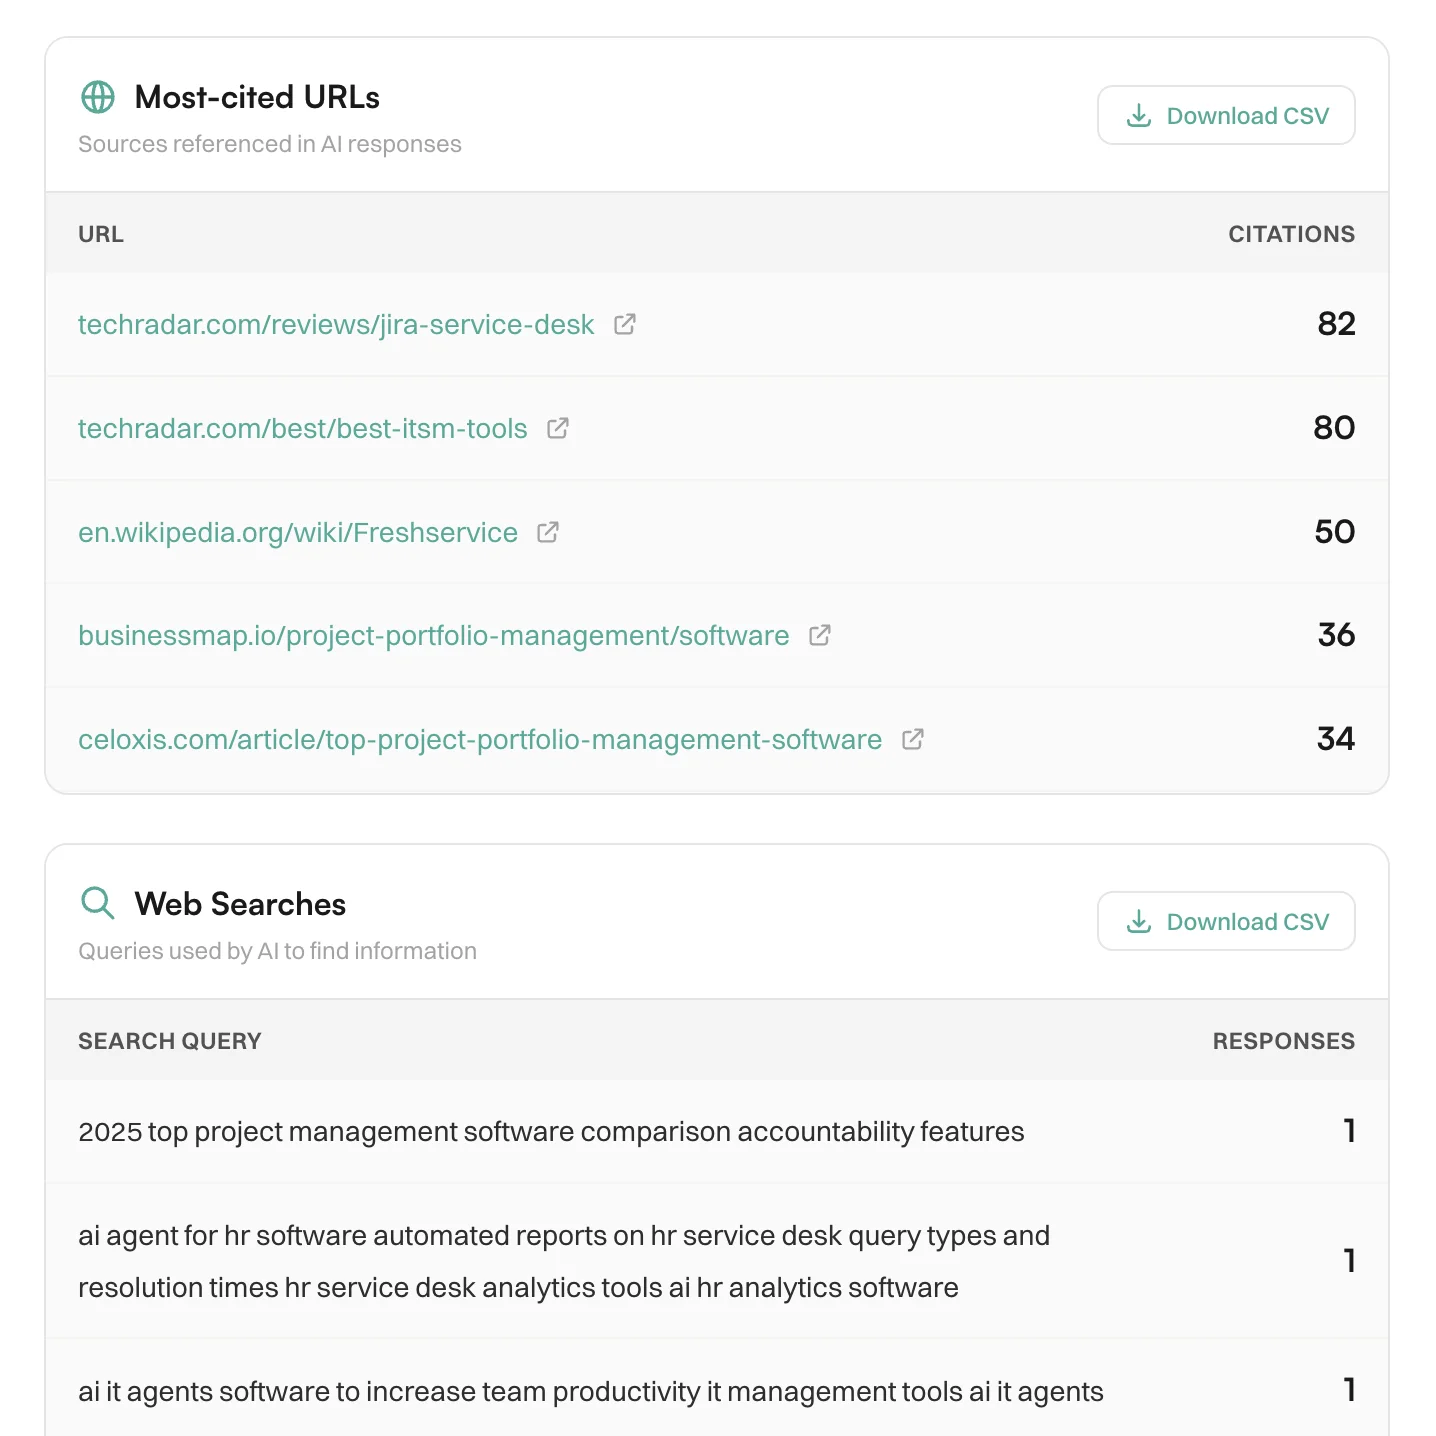1436x1436 pixels.
Task: Select the 2025 top project management software query row
Action: pos(550,1131)
